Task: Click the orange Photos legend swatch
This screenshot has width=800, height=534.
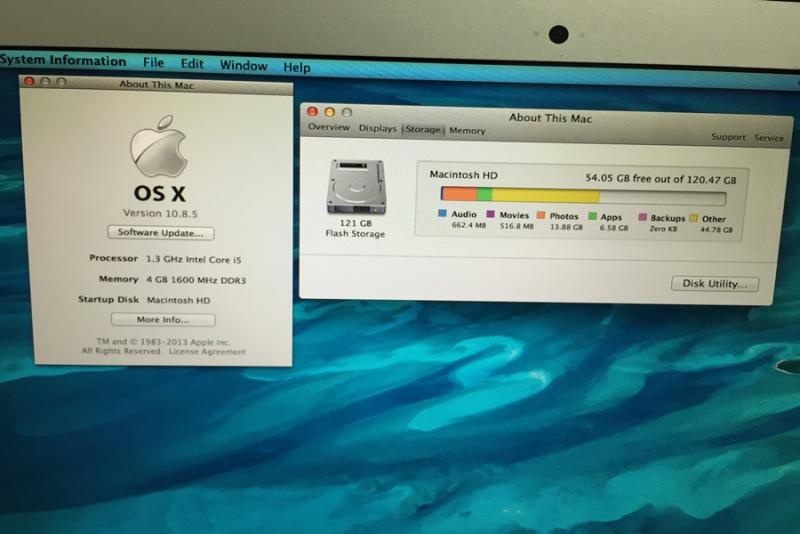Action: tap(541, 215)
